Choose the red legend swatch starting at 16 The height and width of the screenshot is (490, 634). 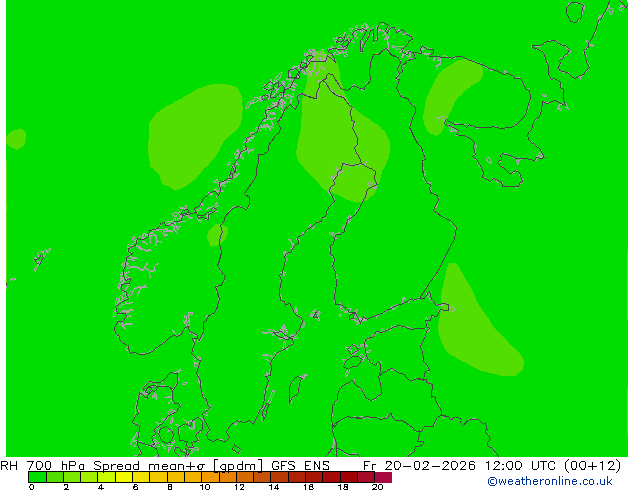(x=315, y=477)
